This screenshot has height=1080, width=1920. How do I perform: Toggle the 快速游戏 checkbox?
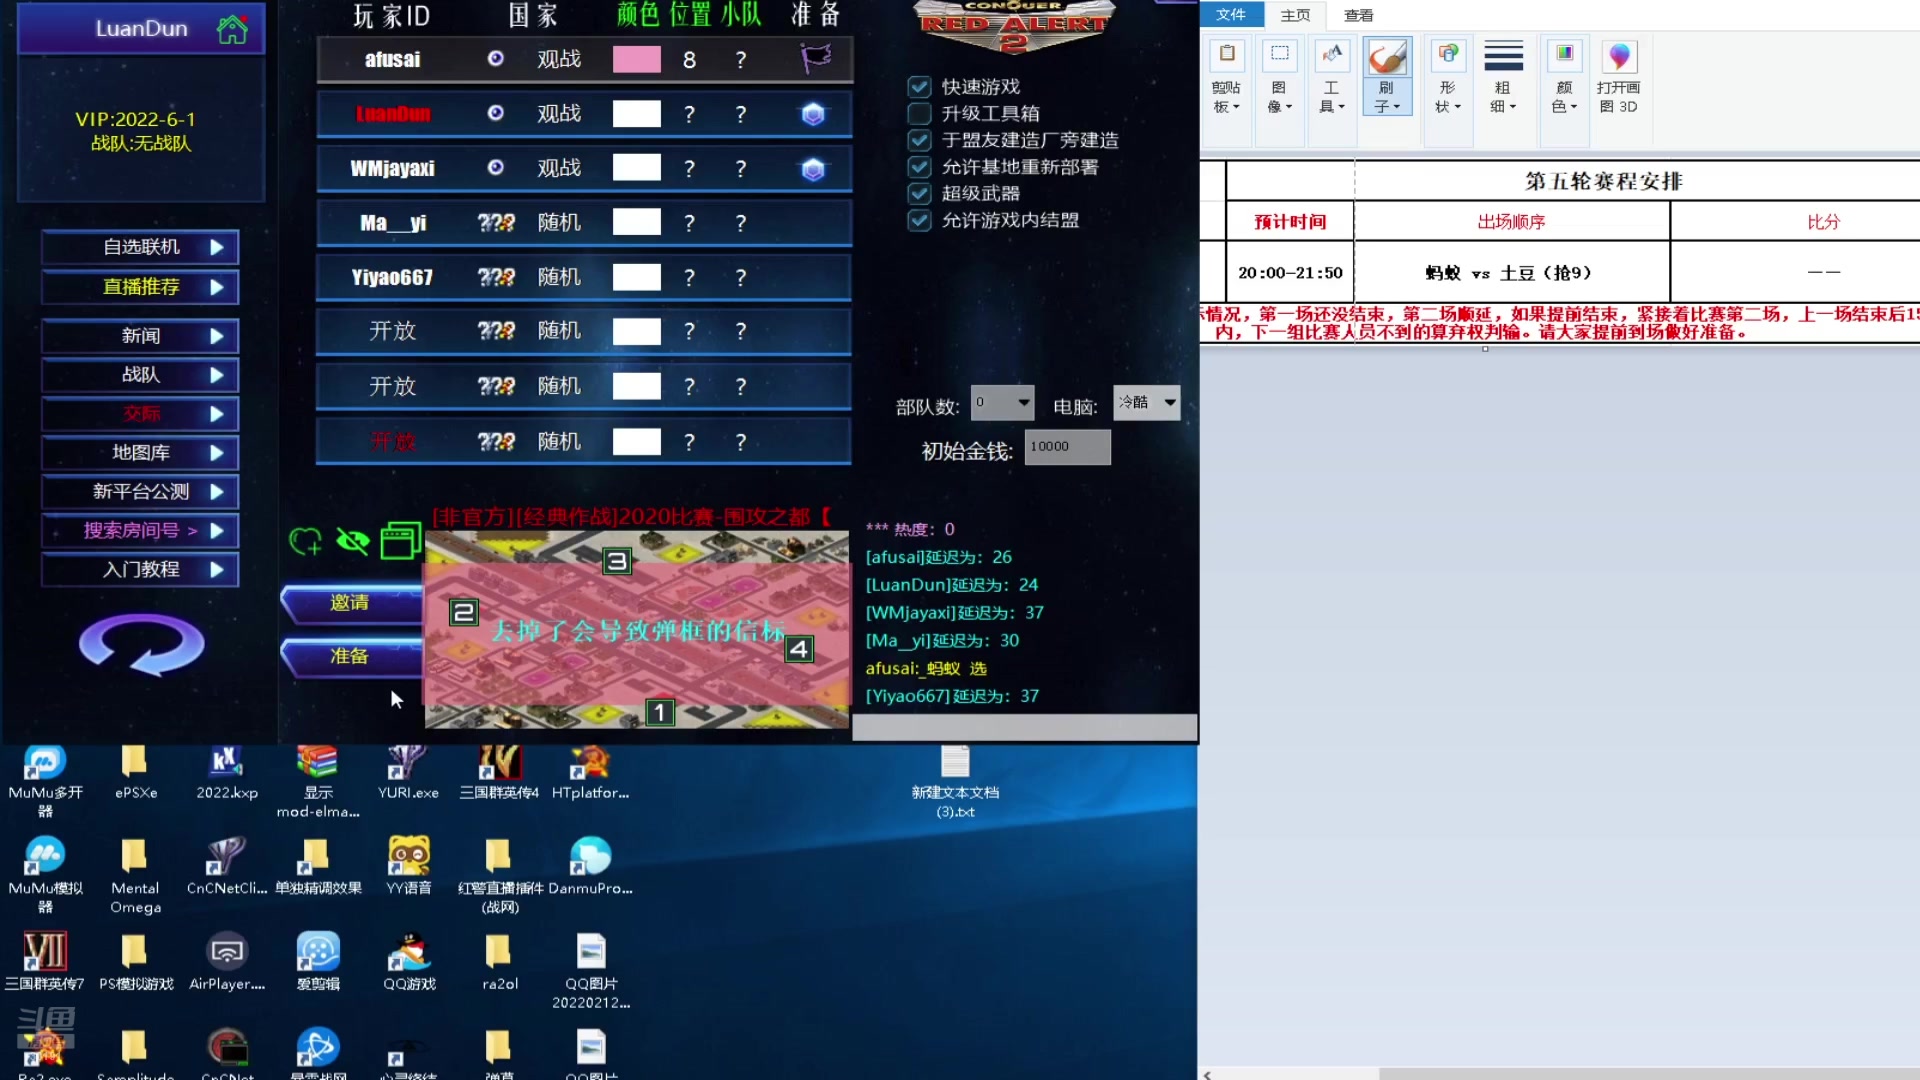[x=919, y=86]
